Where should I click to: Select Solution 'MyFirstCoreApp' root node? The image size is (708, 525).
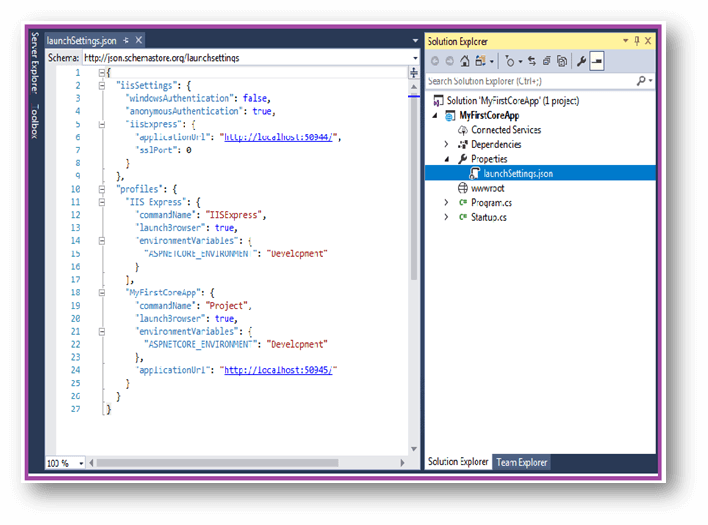[x=512, y=101]
